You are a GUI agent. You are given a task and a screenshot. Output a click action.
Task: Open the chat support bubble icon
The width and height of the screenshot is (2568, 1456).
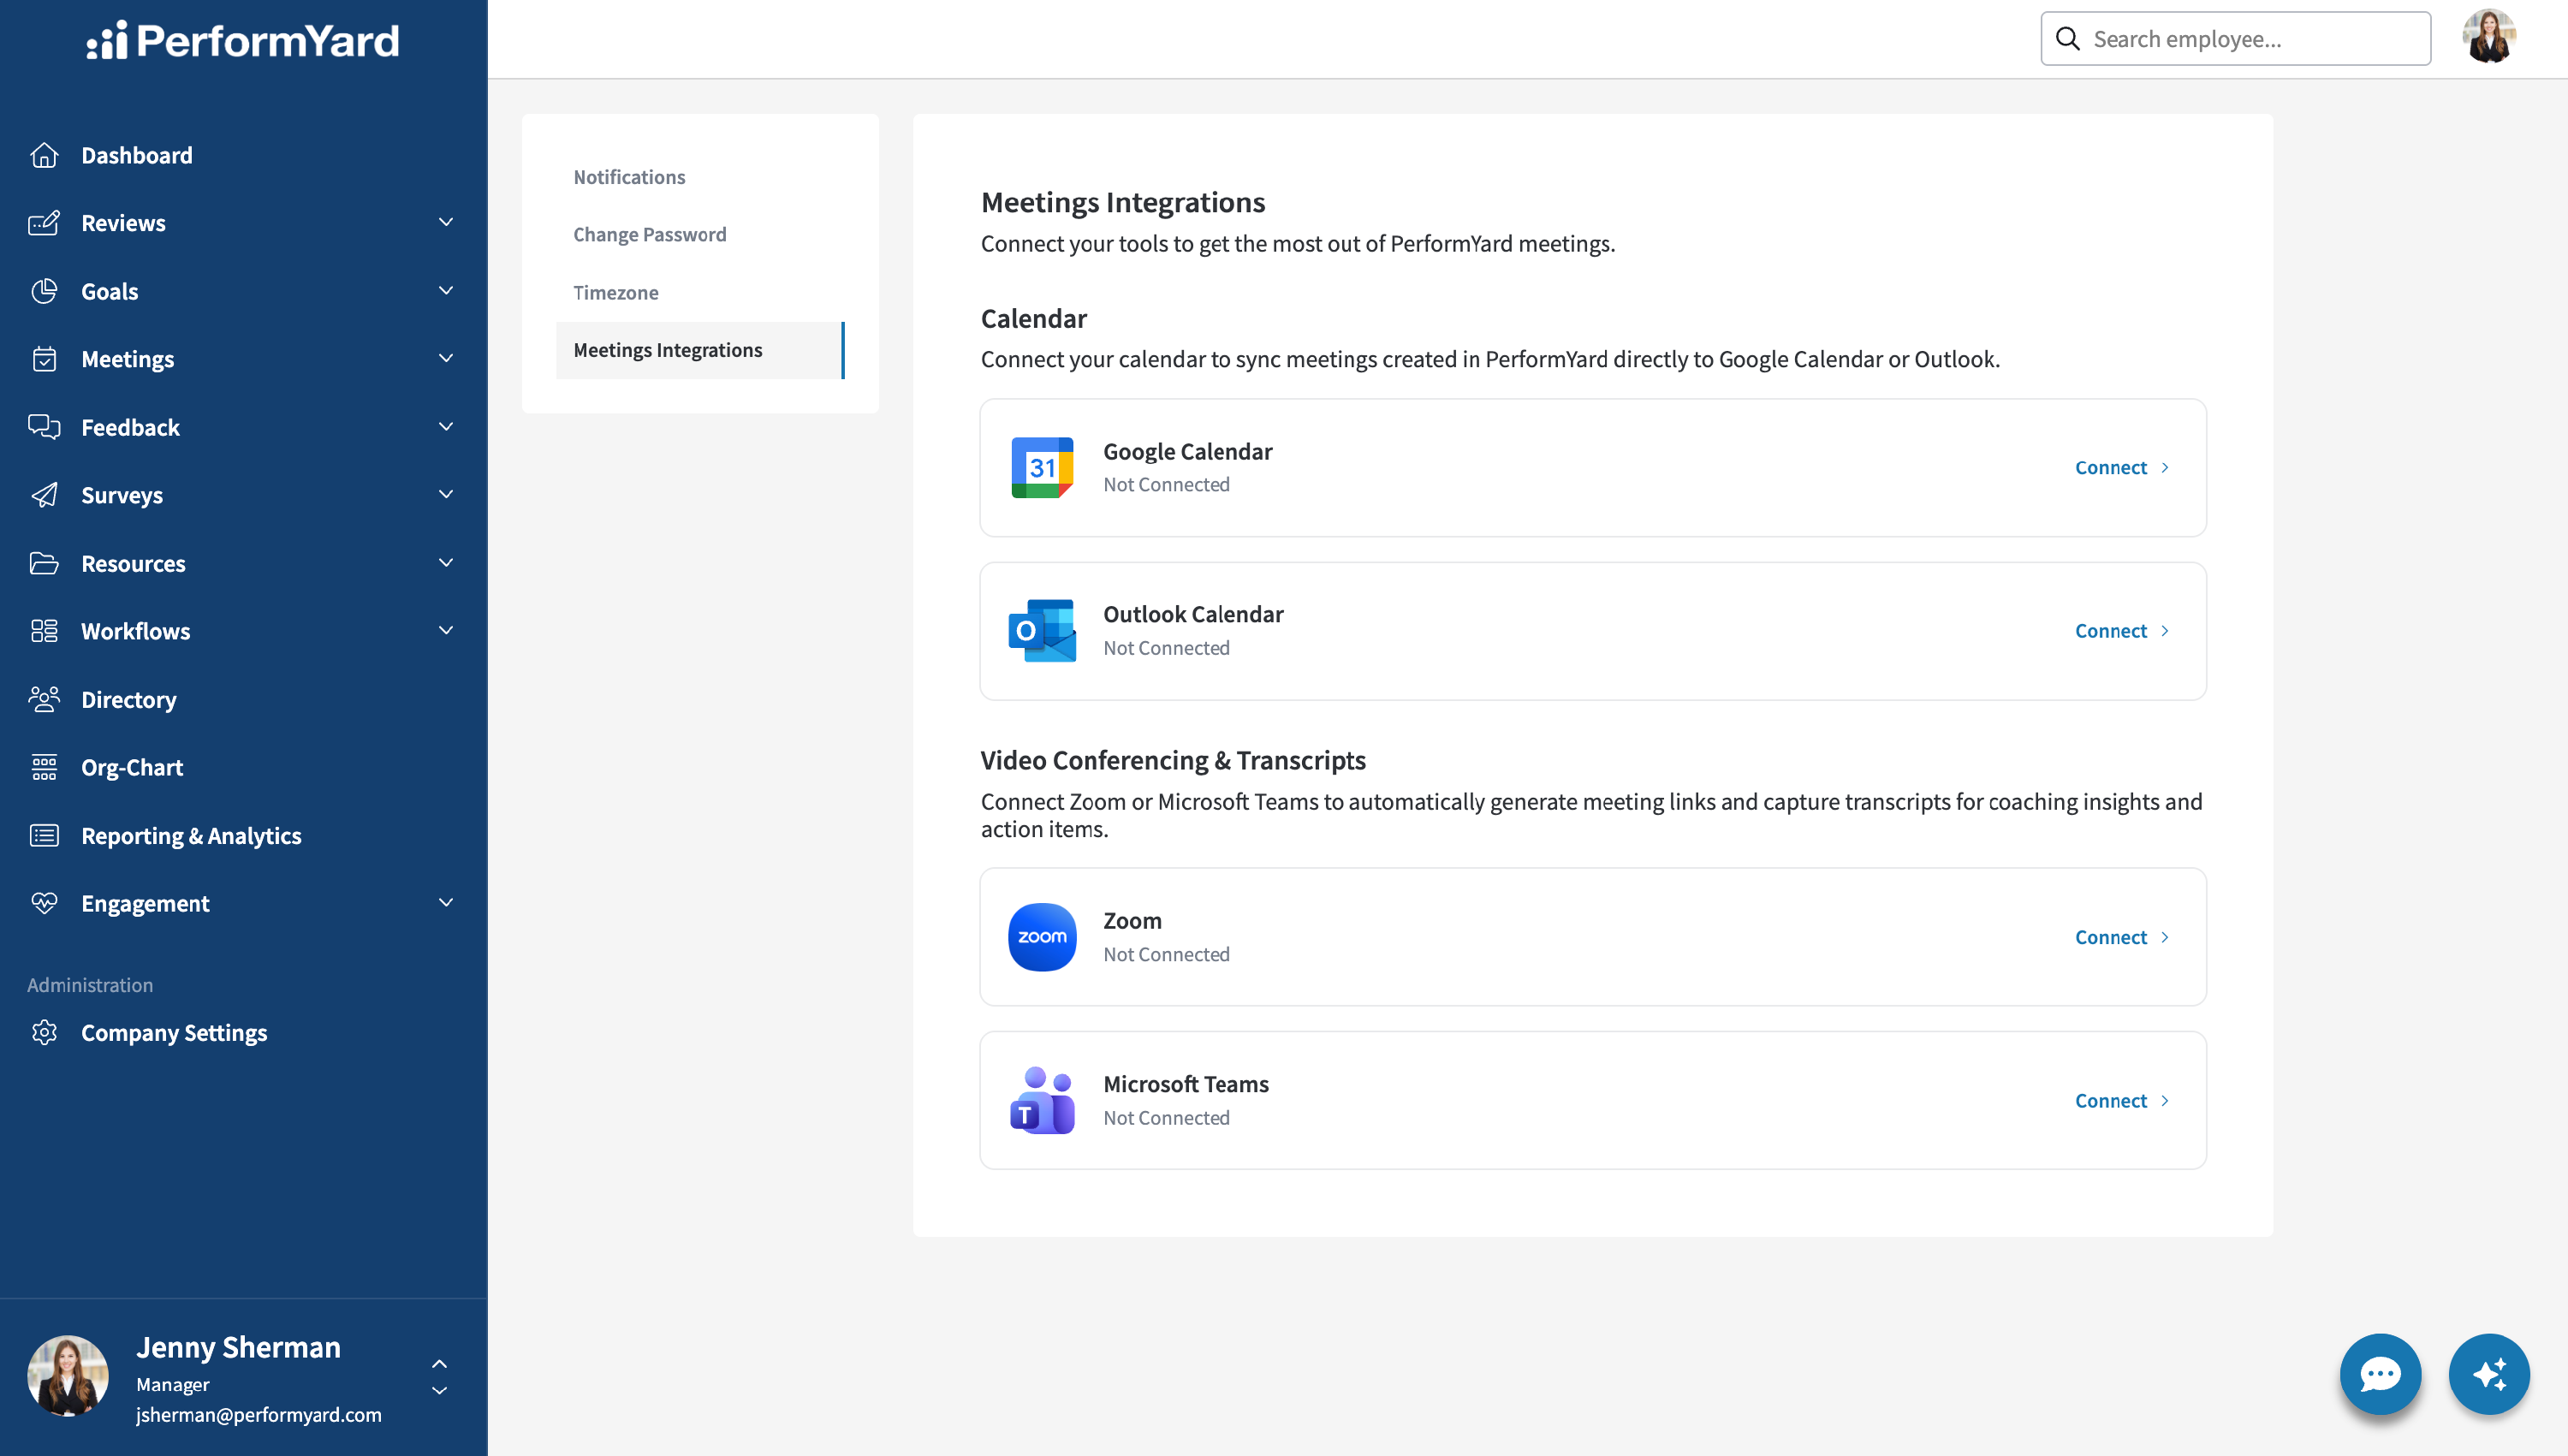point(2380,1374)
